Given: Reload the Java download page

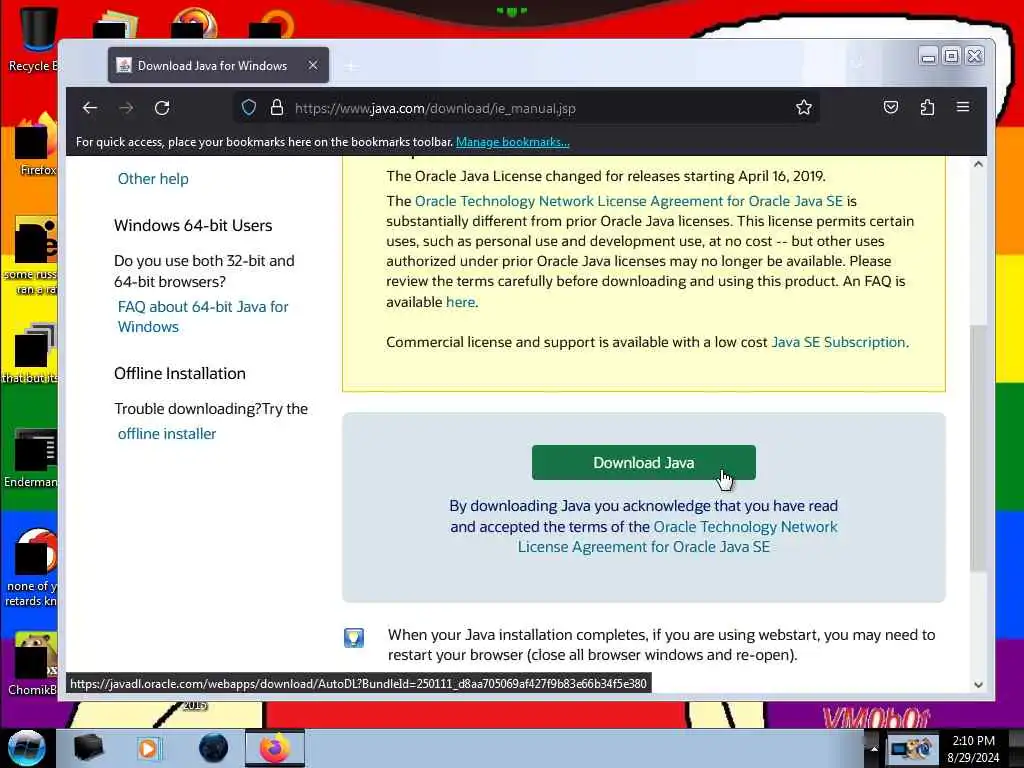Looking at the screenshot, I should 162,108.
